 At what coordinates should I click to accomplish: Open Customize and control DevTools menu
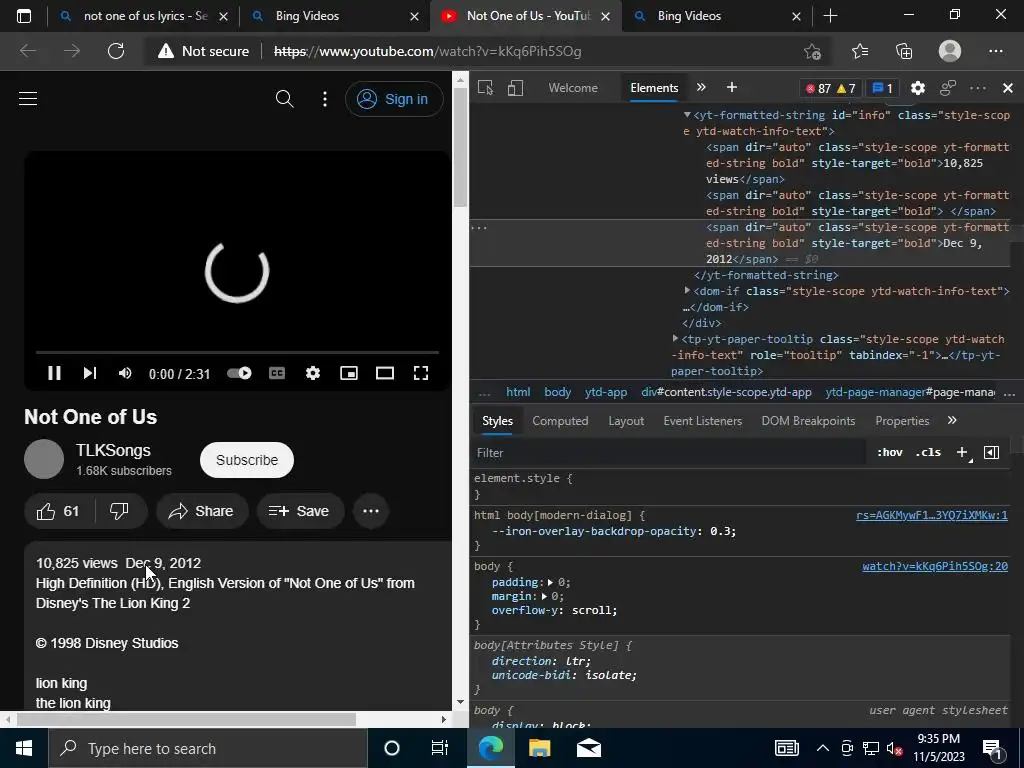tap(978, 88)
